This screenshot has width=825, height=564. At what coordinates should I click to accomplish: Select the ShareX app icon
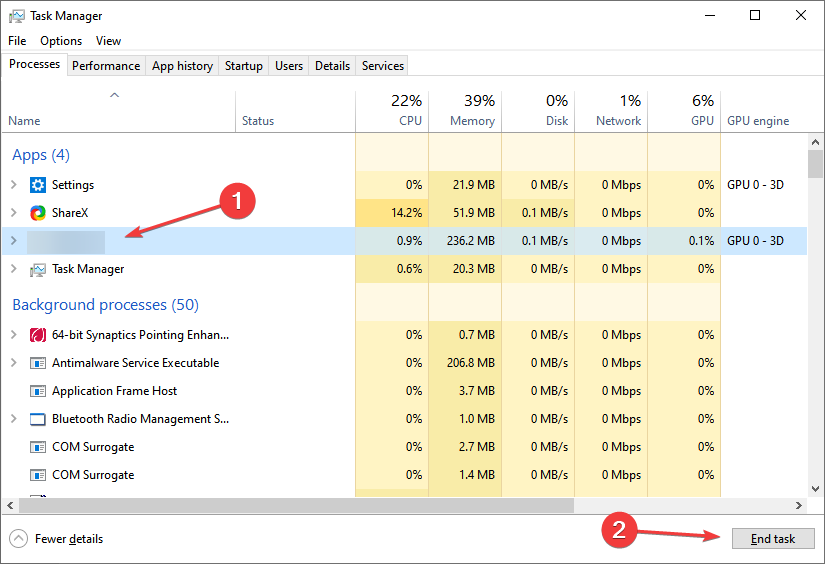(38, 213)
